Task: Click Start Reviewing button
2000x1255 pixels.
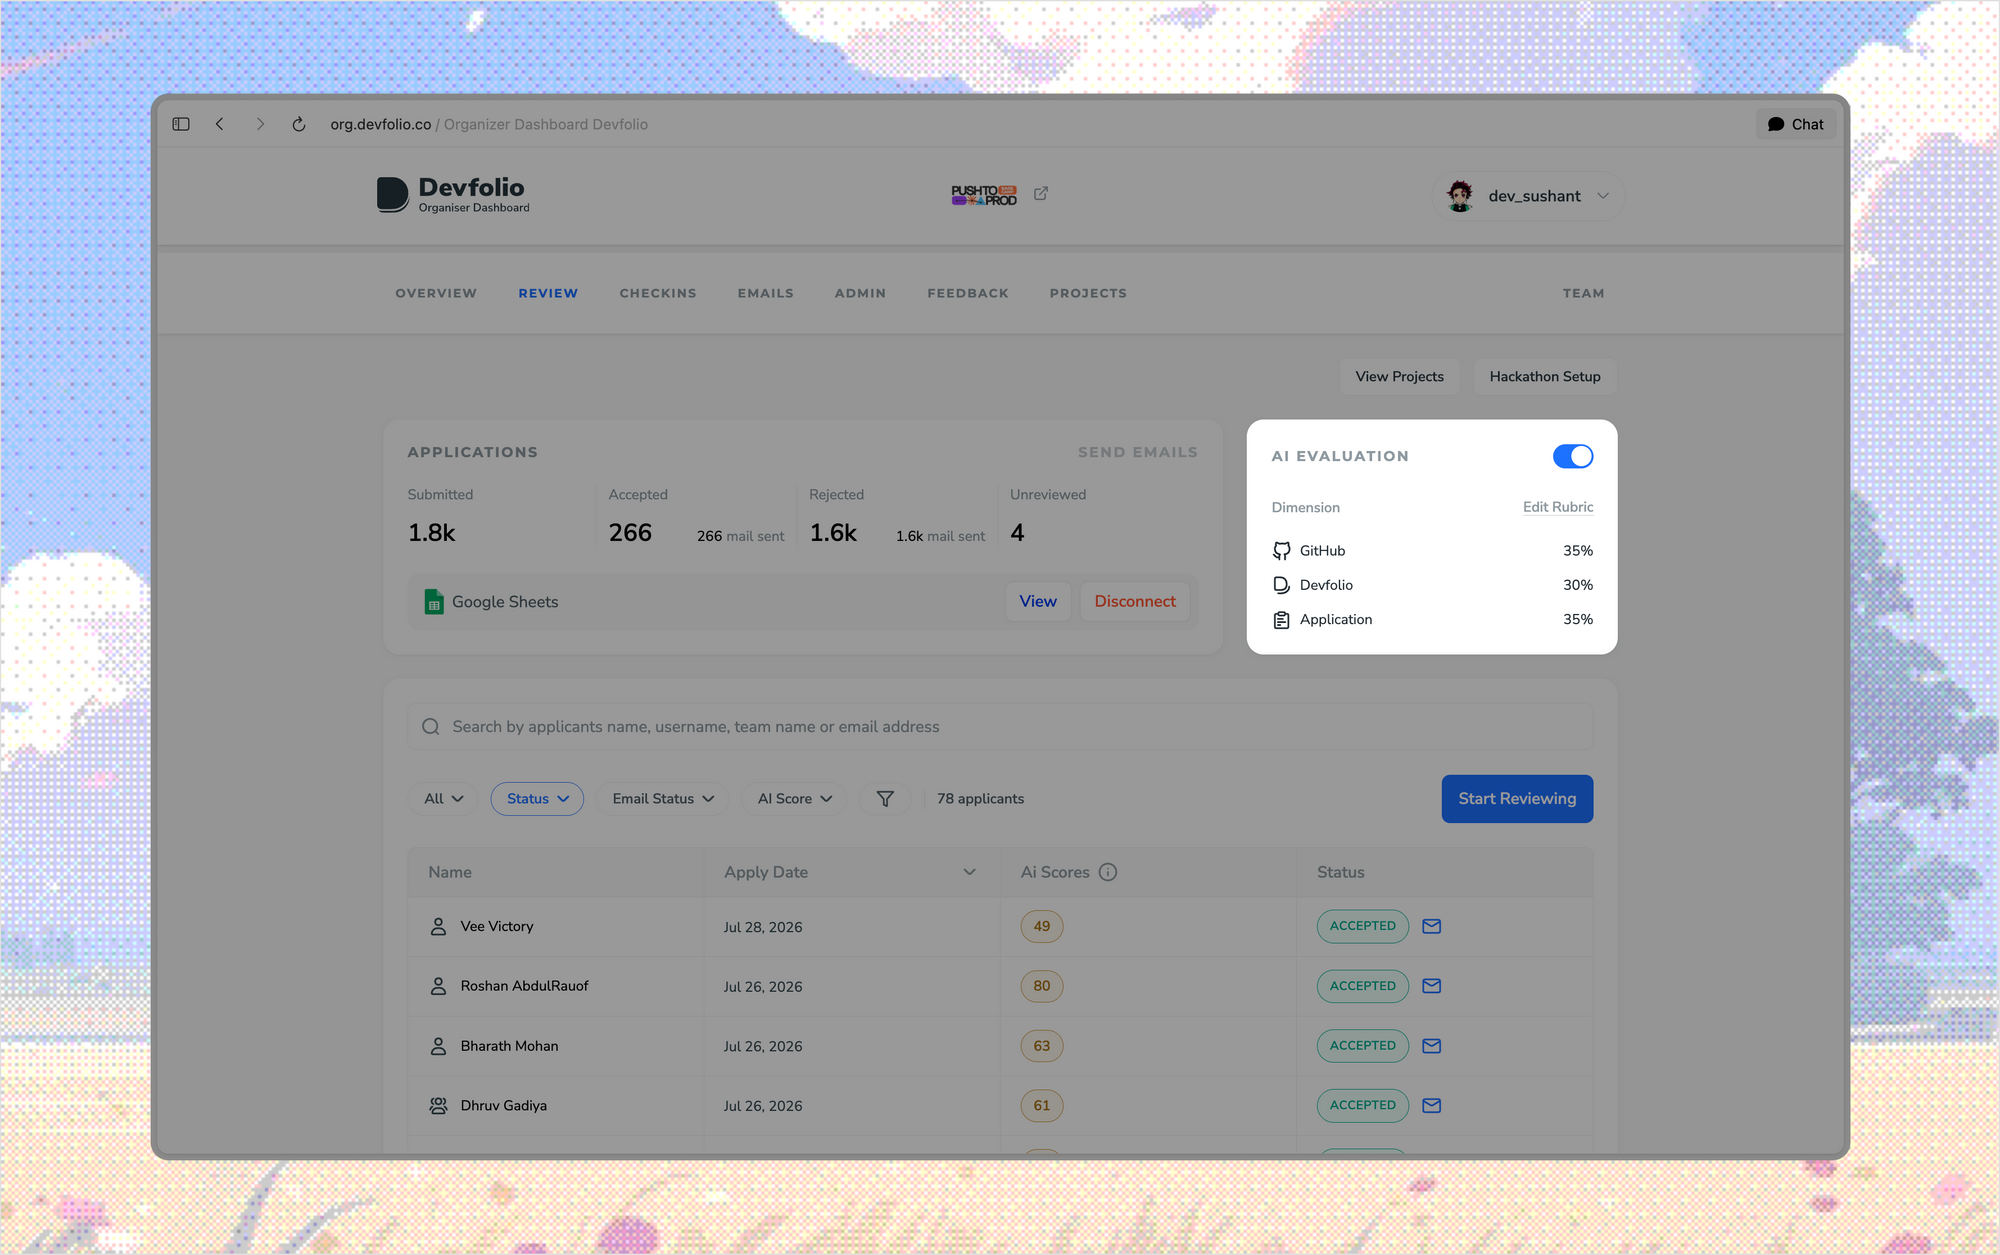Action: point(1517,799)
